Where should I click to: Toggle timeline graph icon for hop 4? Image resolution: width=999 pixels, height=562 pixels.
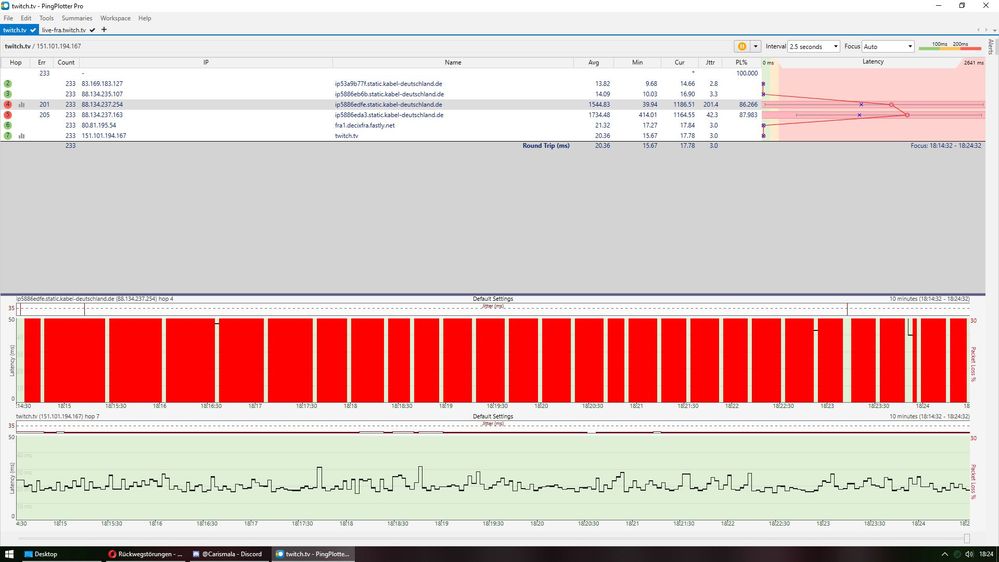pos(22,104)
